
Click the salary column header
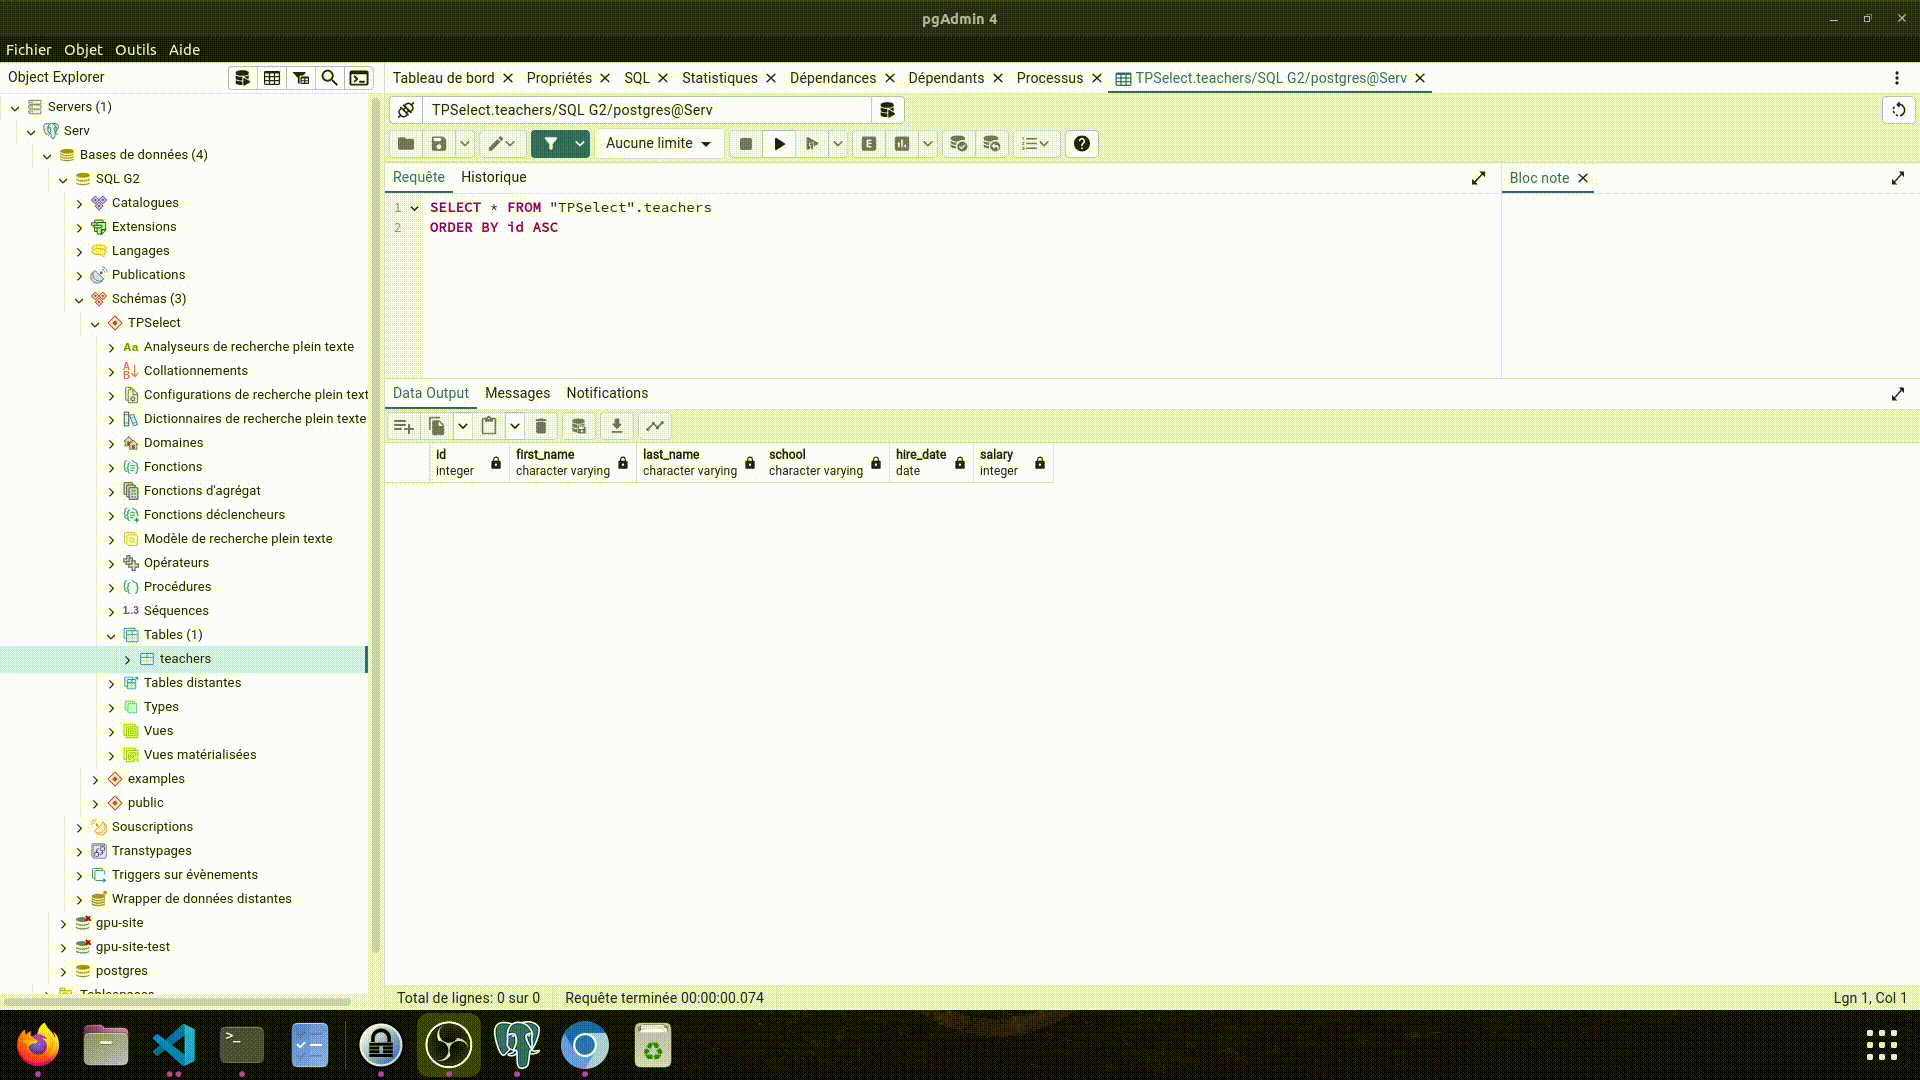[x=1012, y=462]
